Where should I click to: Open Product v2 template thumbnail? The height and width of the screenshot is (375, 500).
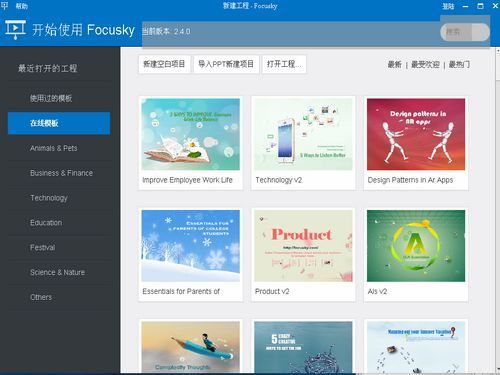point(303,246)
